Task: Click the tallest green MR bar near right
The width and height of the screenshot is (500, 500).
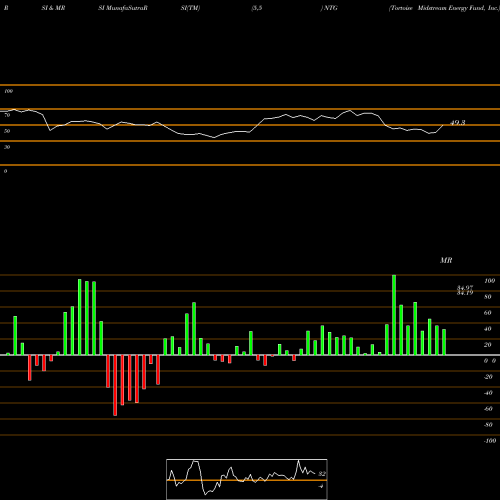Action: (394, 315)
